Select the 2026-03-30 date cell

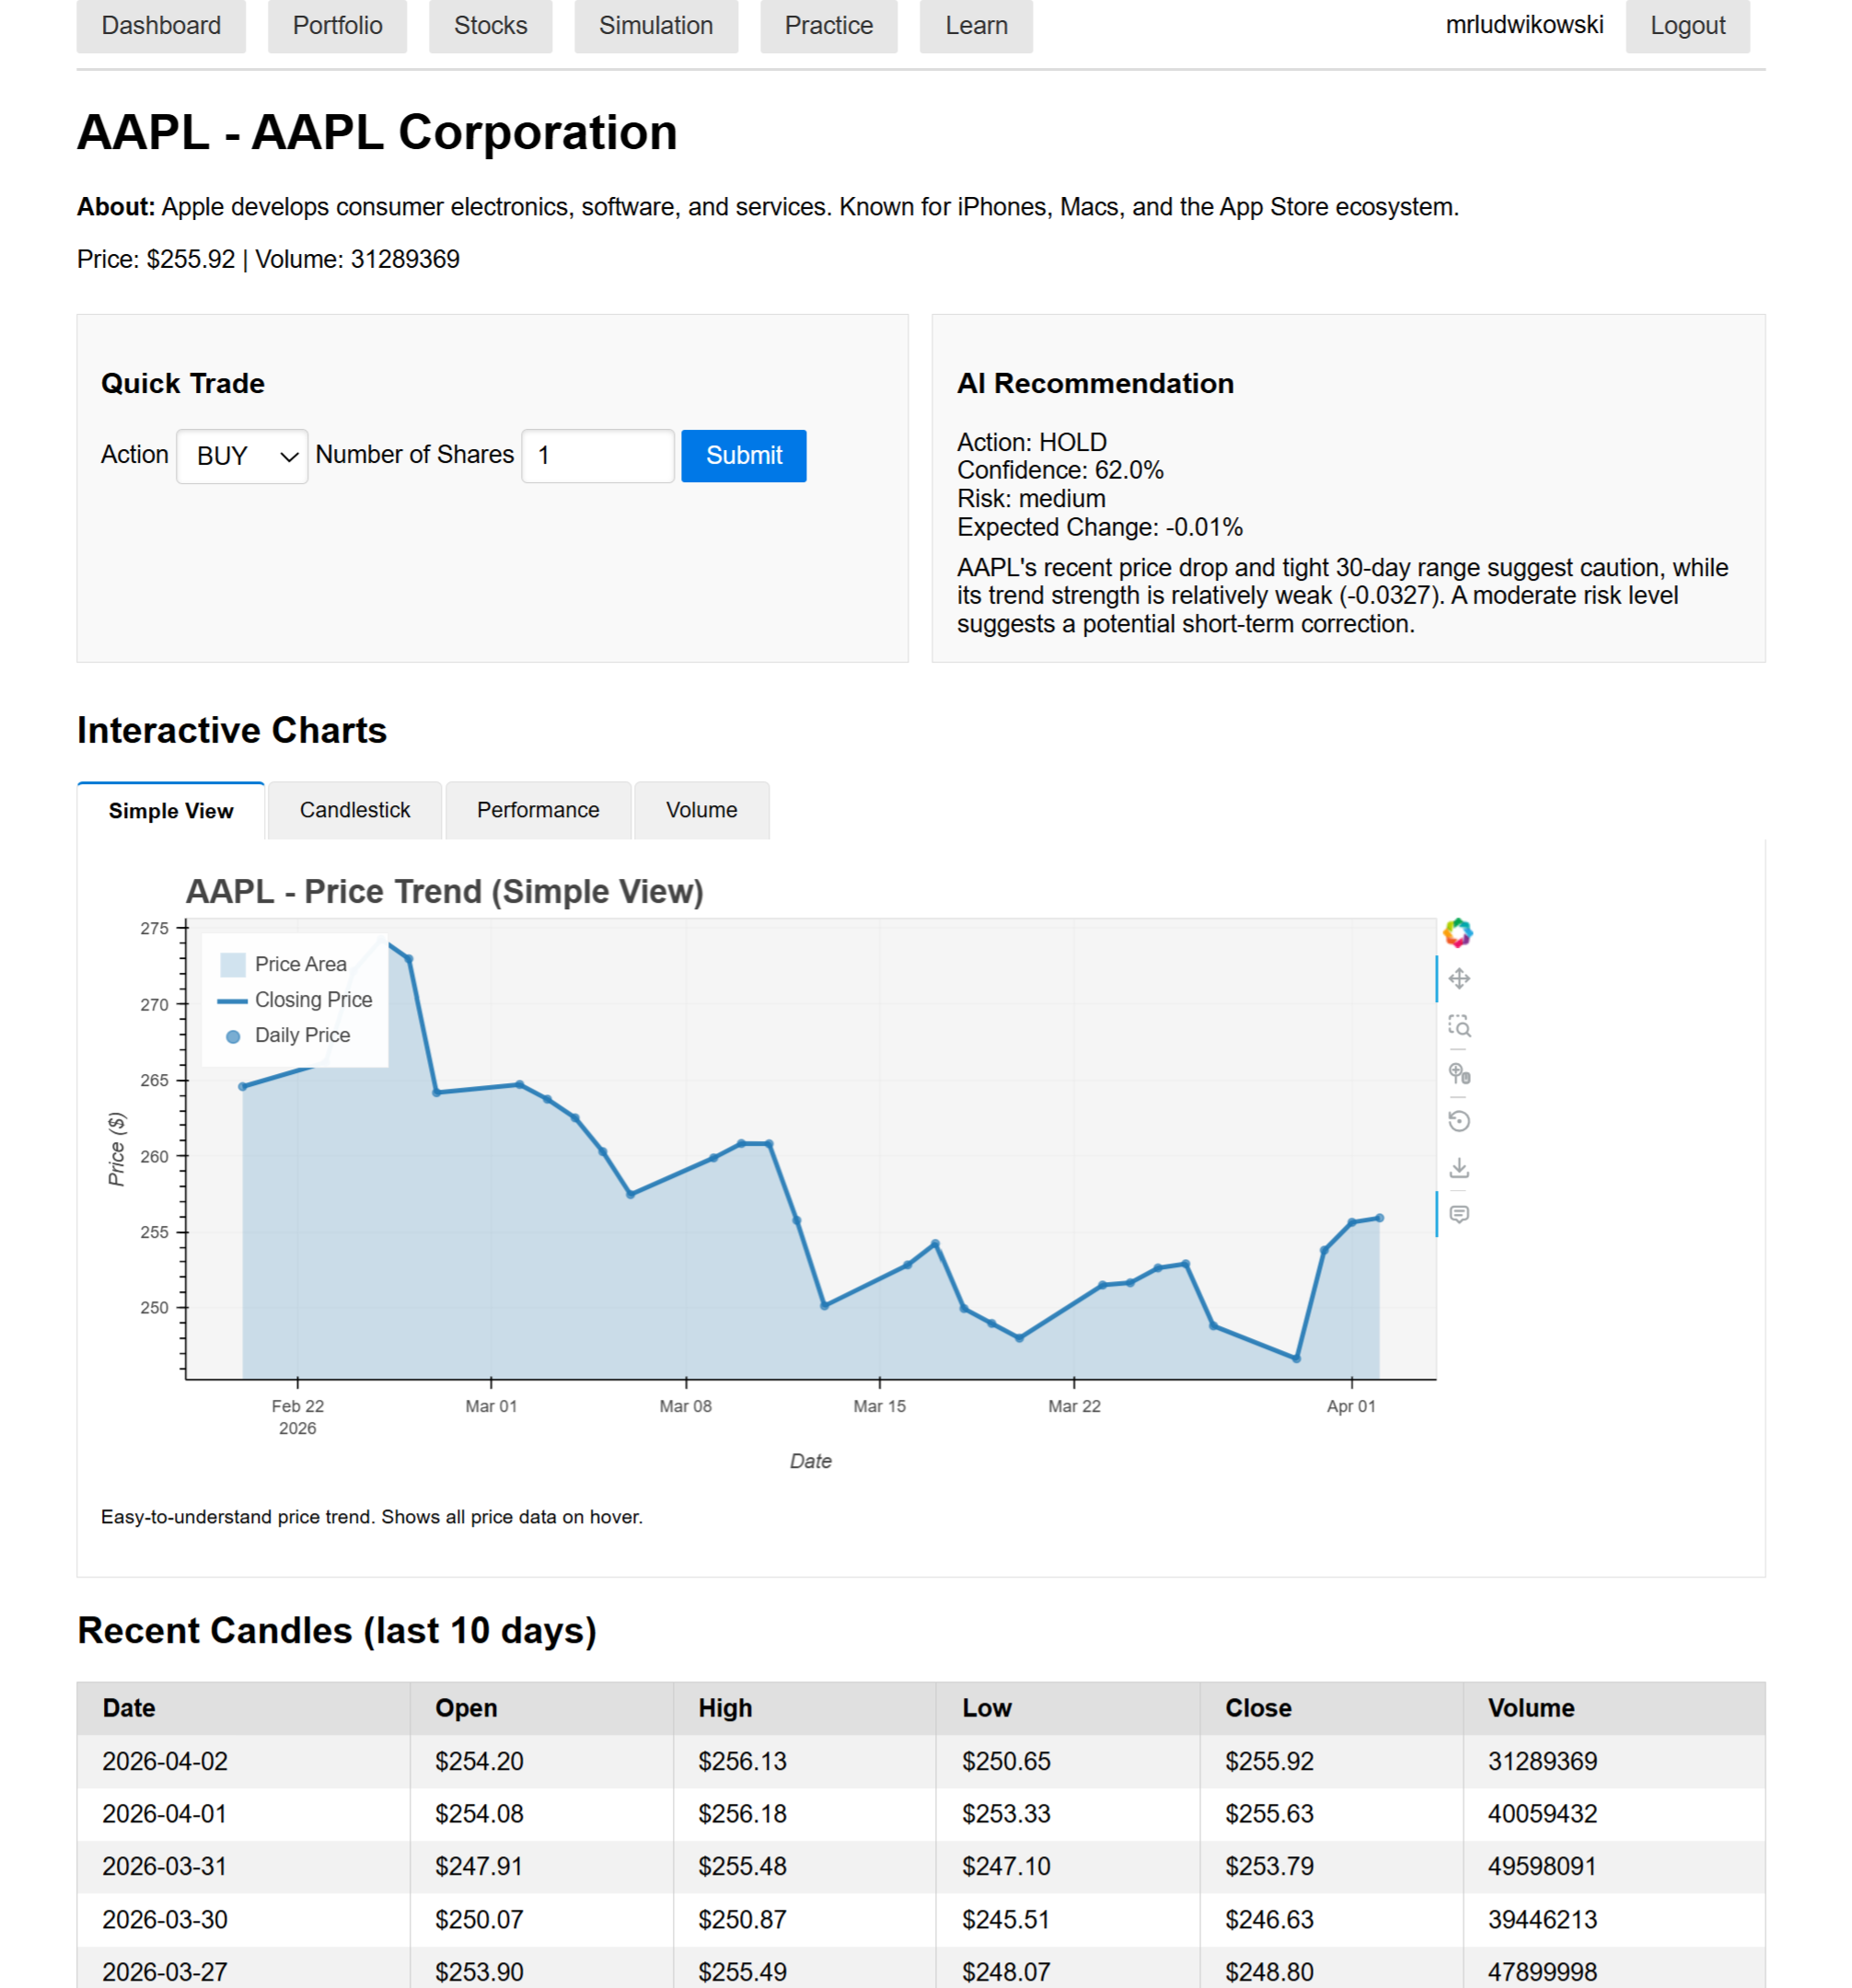coord(243,1920)
